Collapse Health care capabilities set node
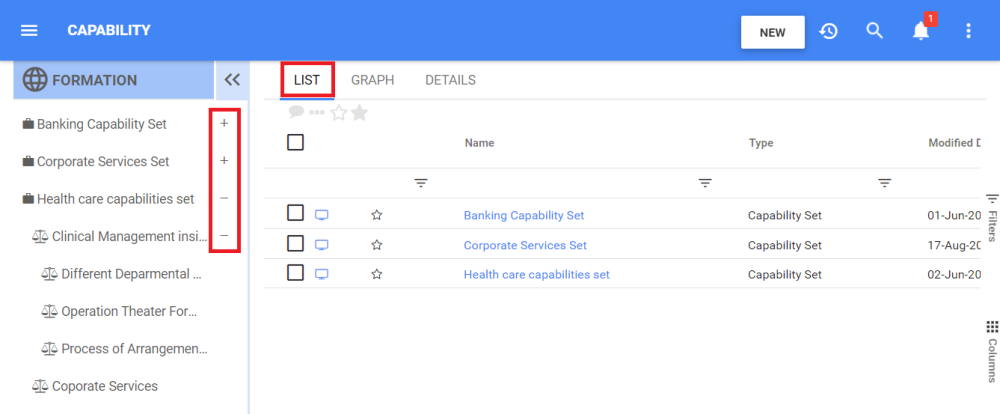 pyautogui.click(x=224, y=199)
